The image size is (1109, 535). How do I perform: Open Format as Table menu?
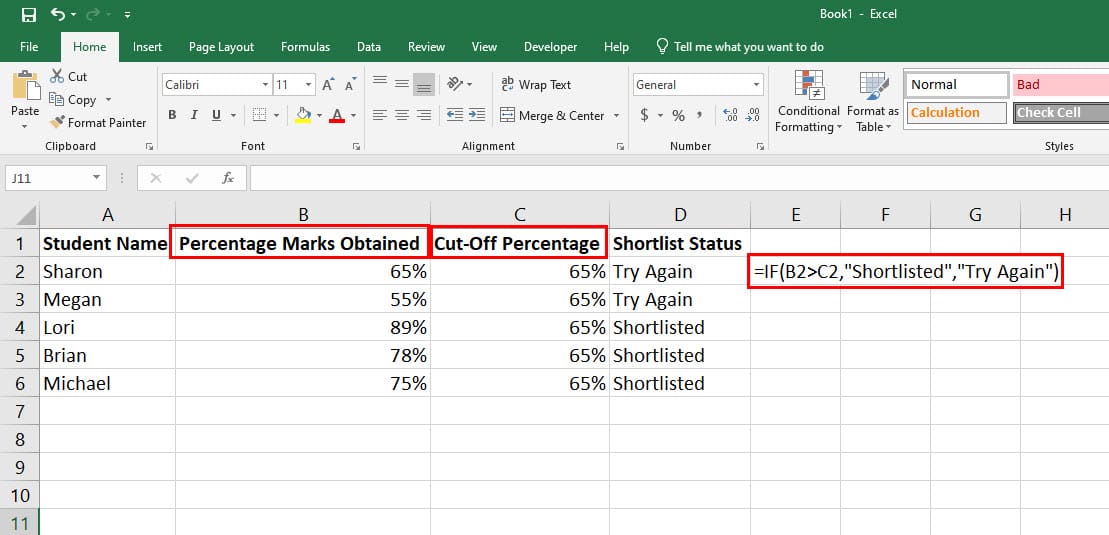point(873,101)
